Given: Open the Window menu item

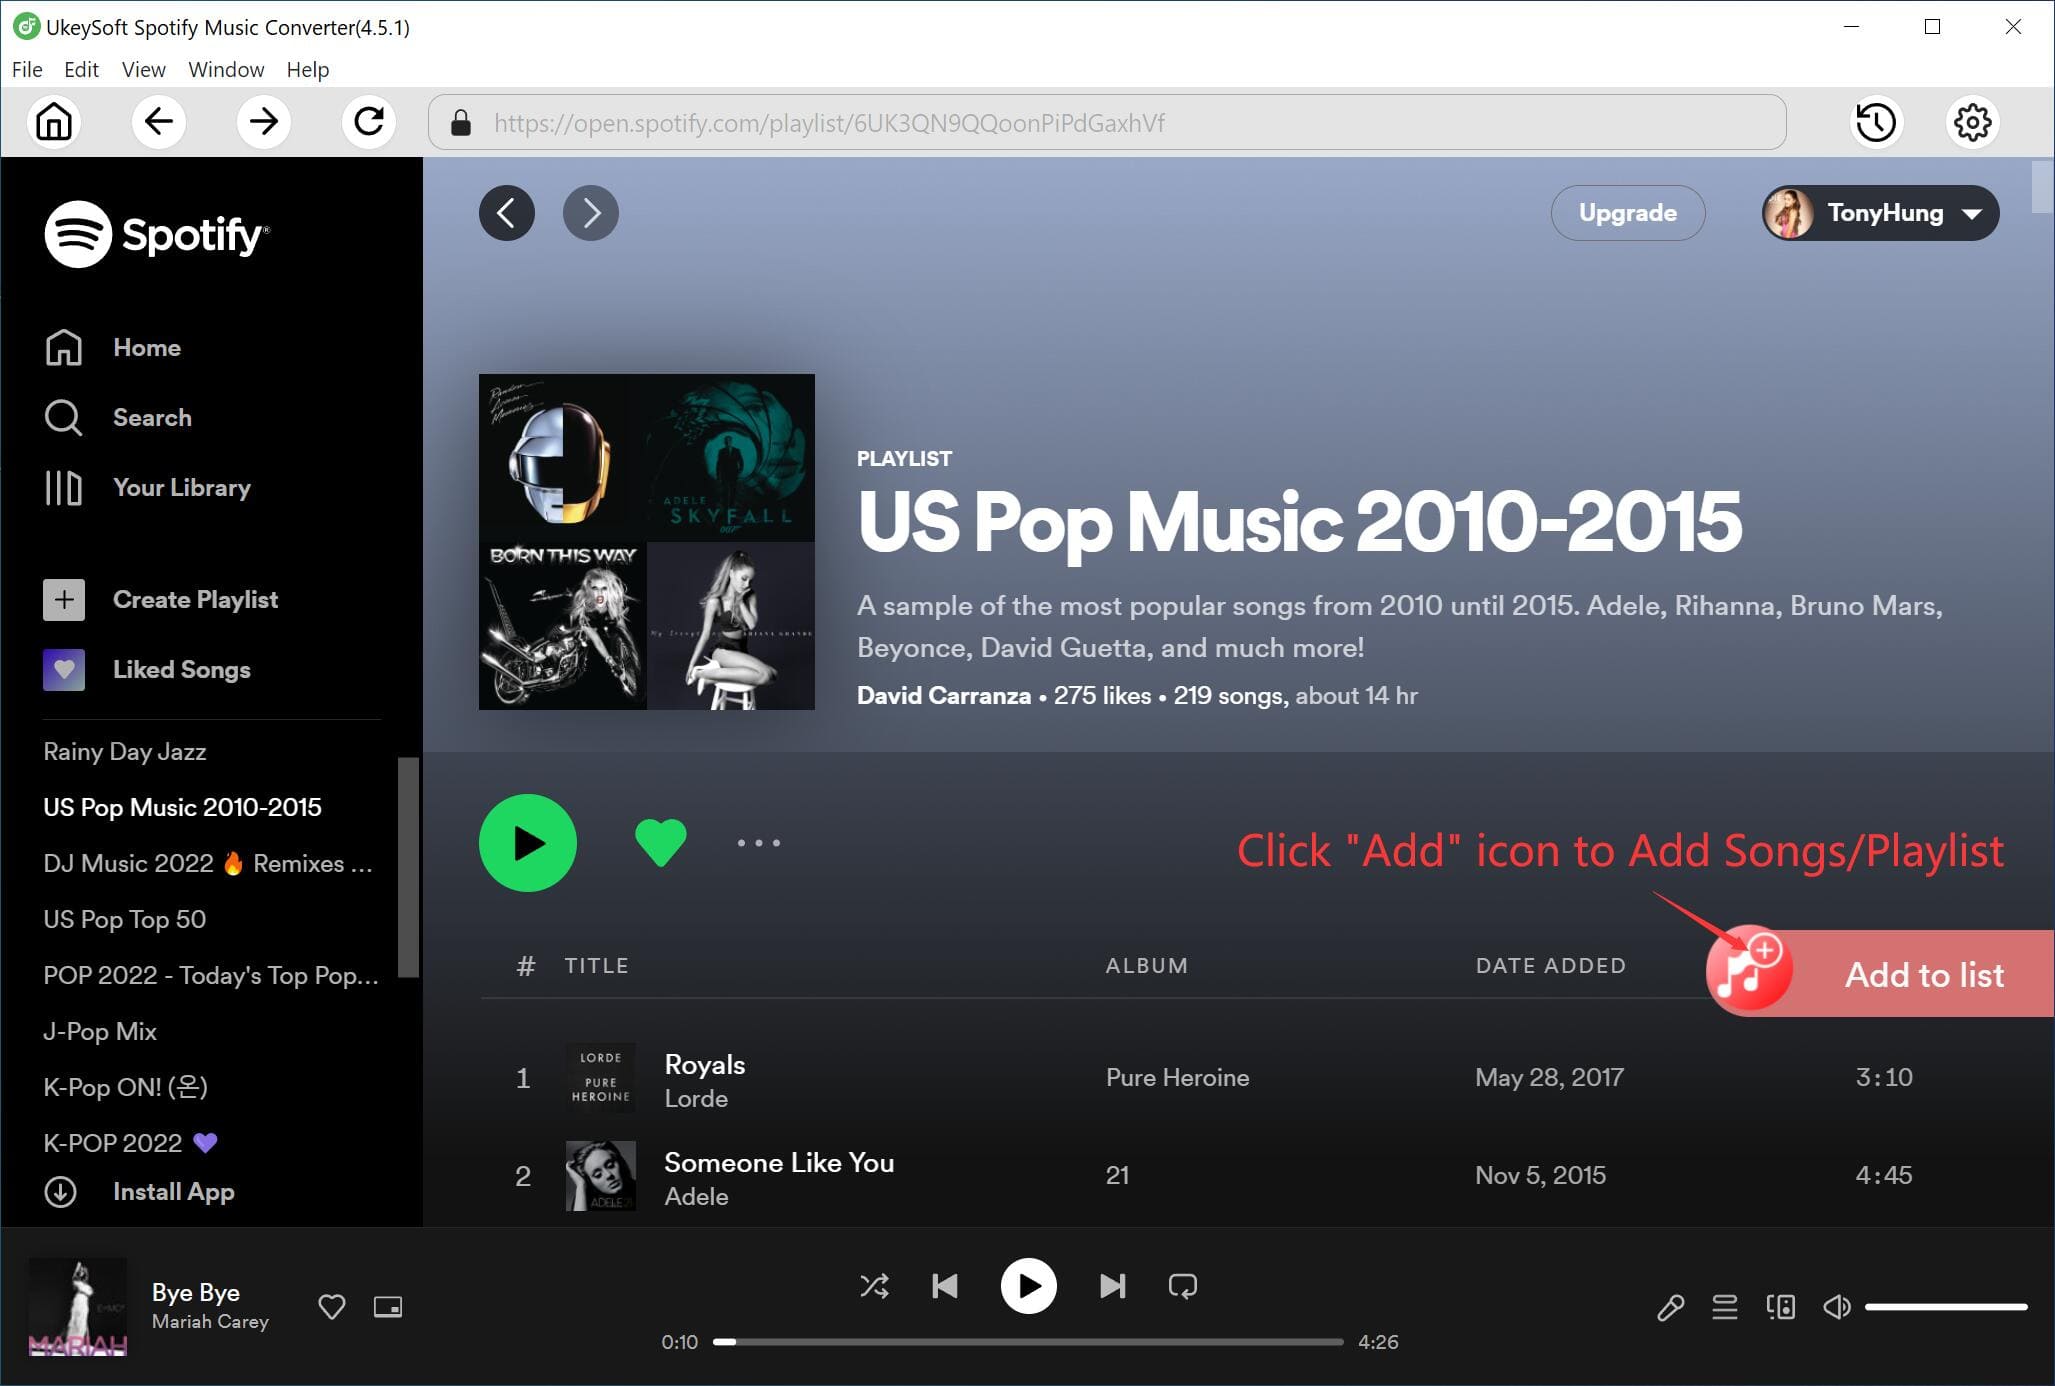Looking at the screenshot, I should click(223, 68).
